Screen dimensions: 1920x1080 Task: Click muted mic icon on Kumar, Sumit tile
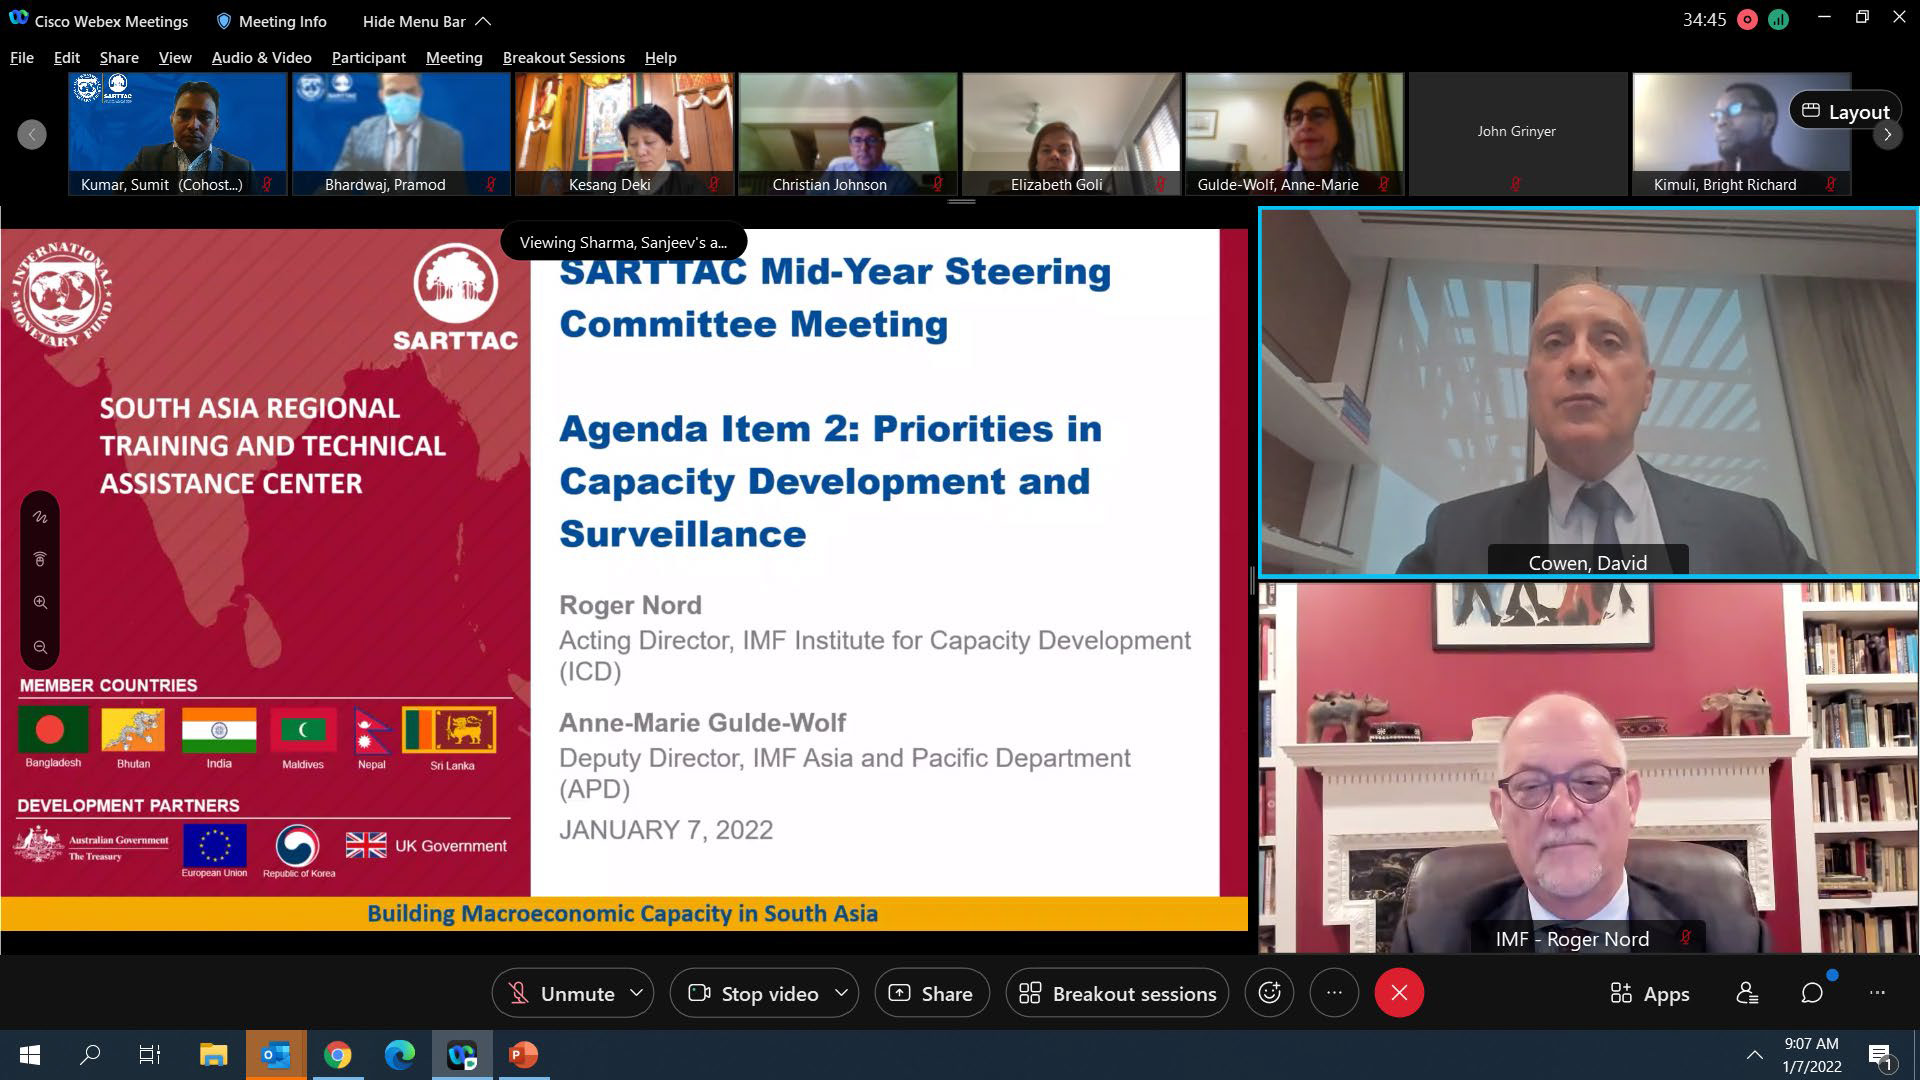point(266,184)
